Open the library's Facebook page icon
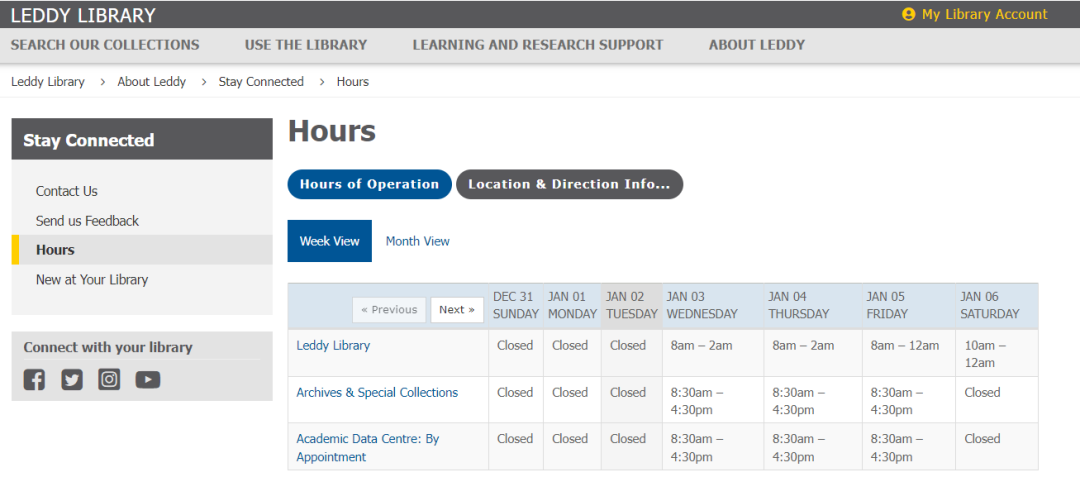 pyautogui.click(x=34, y=380)
